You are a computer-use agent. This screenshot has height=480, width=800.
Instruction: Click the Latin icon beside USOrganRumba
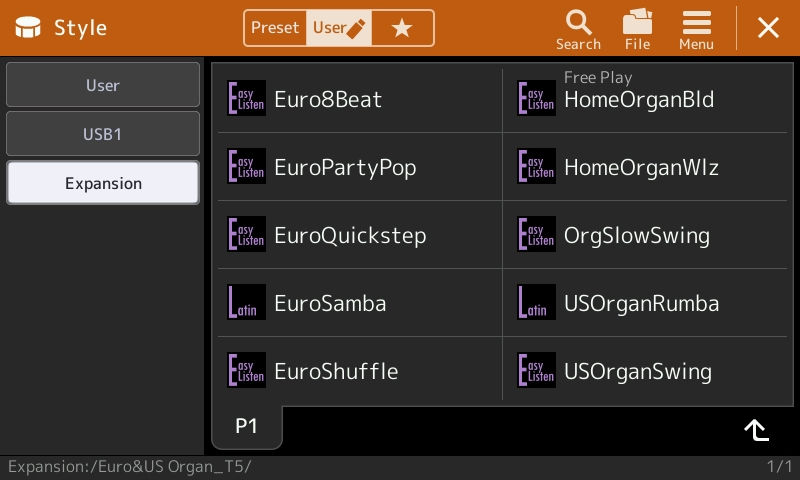(536, 302)
